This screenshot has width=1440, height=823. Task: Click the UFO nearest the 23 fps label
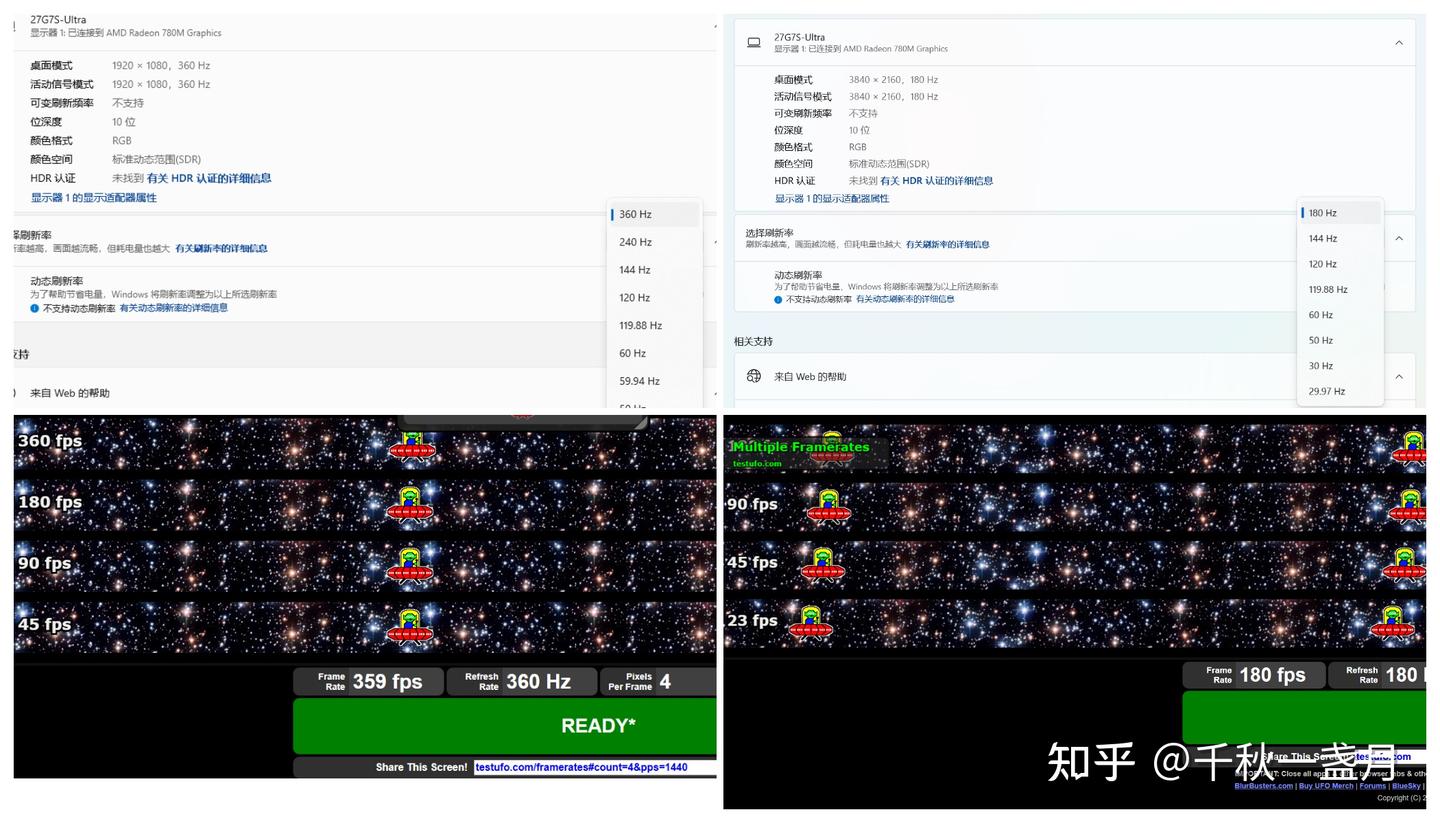811,623
